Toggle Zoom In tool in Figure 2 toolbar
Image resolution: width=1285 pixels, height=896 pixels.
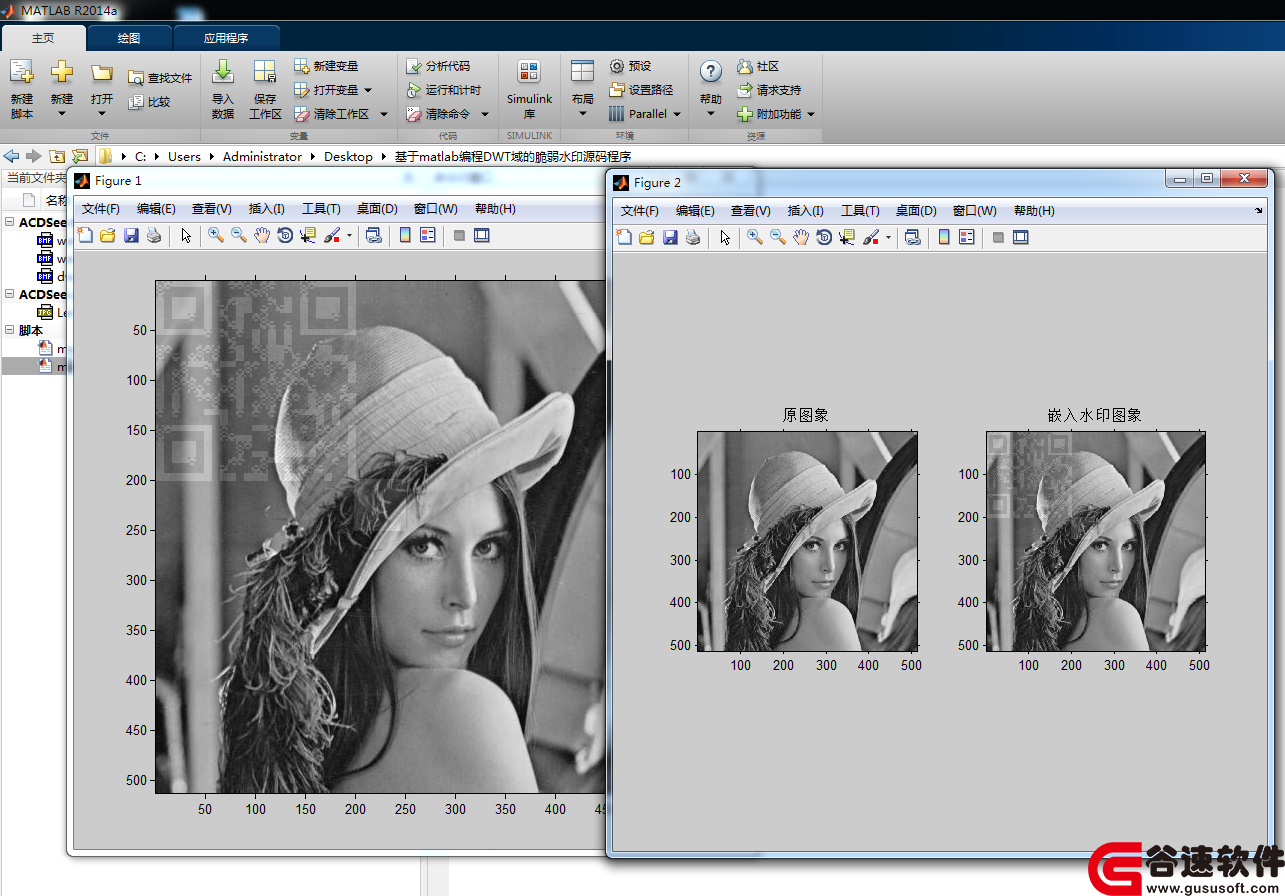(x=755, y=237)
